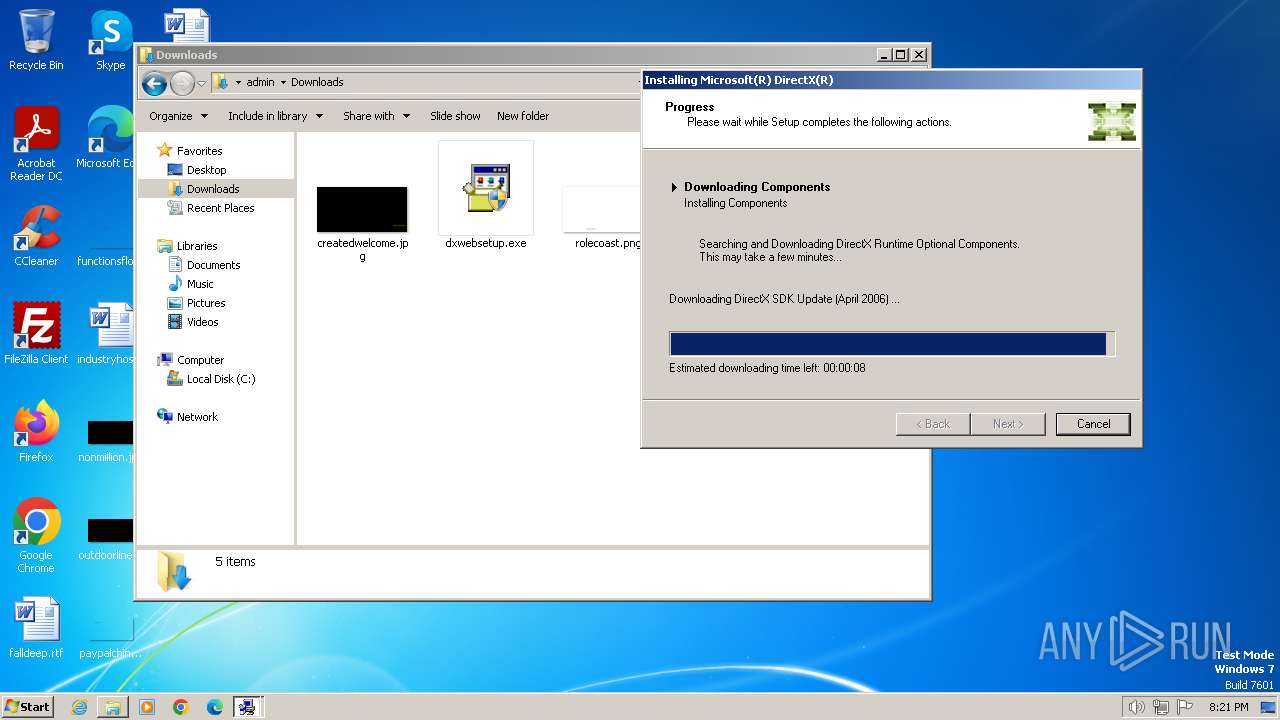Open Internet Explorer from taskbar

click(79, 707)
